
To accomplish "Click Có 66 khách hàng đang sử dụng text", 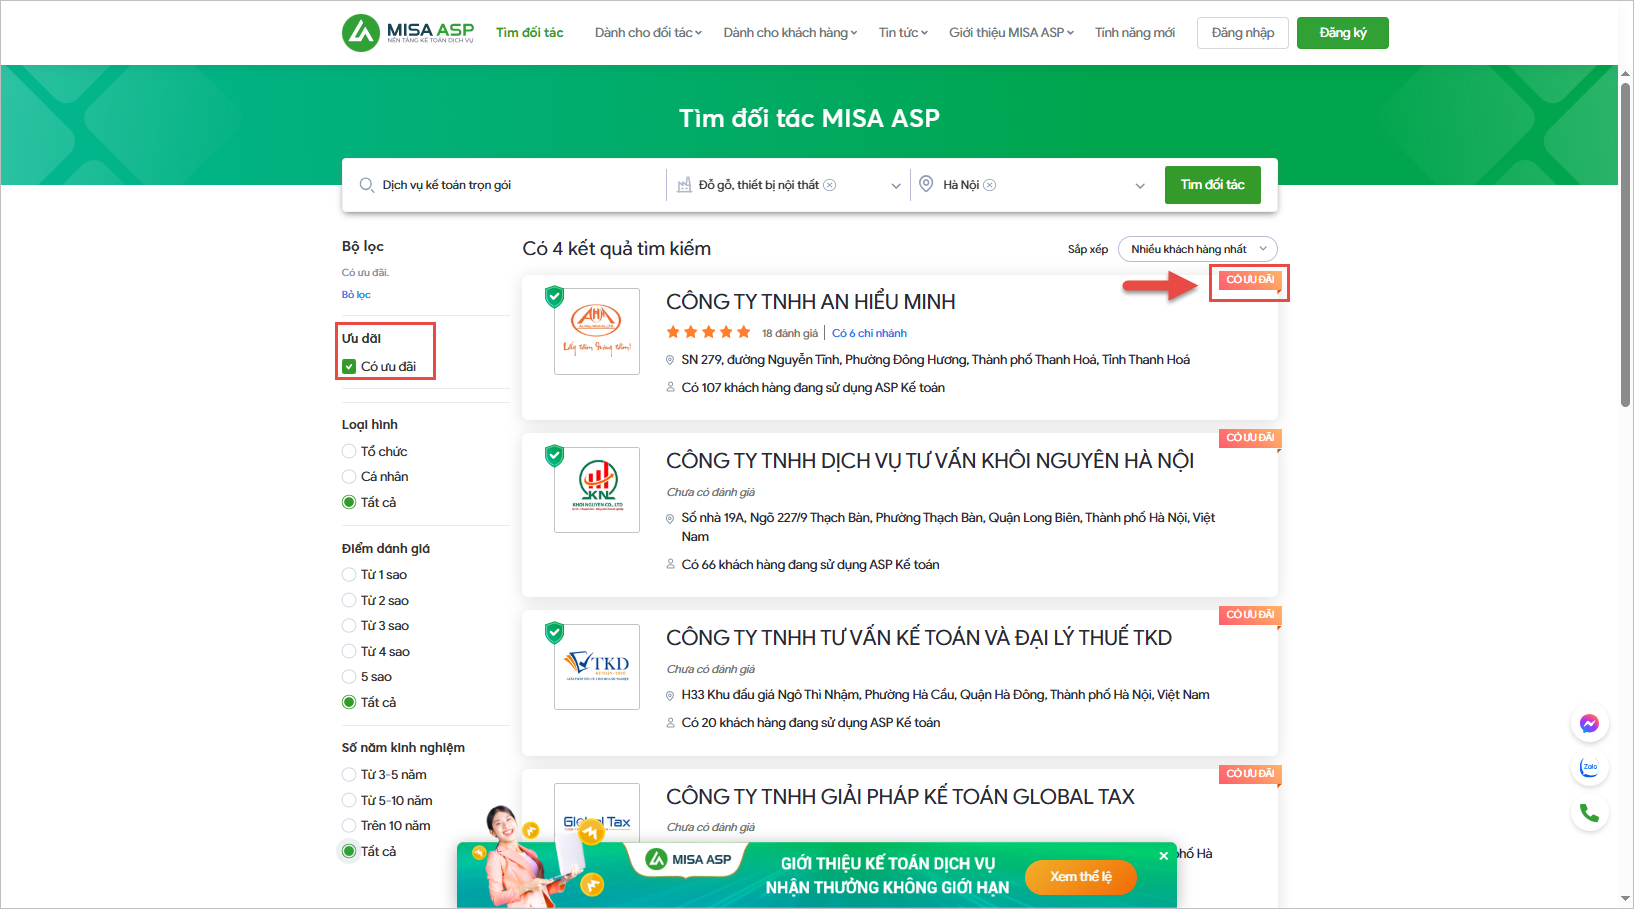I will coord(810,565).
